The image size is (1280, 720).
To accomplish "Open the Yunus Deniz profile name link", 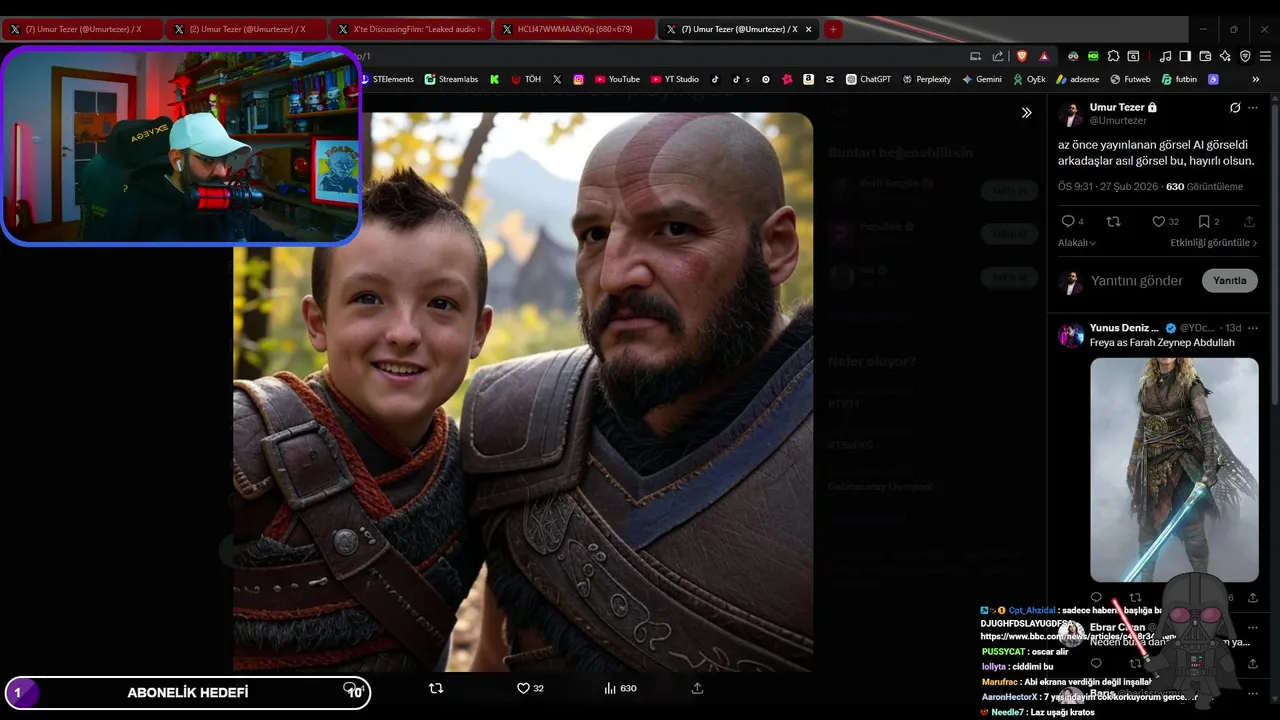I will click(x=1125, y=328).
